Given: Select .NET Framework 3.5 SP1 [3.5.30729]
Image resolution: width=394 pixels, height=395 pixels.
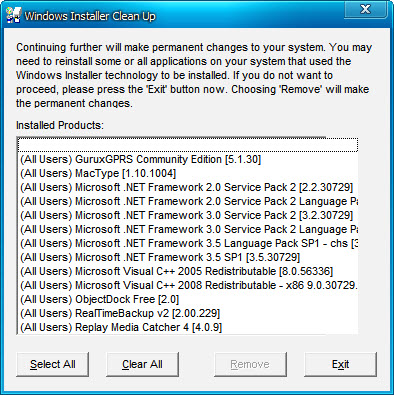Looking at the screenshot, I should pyautogui.click(x=188, y=257).
